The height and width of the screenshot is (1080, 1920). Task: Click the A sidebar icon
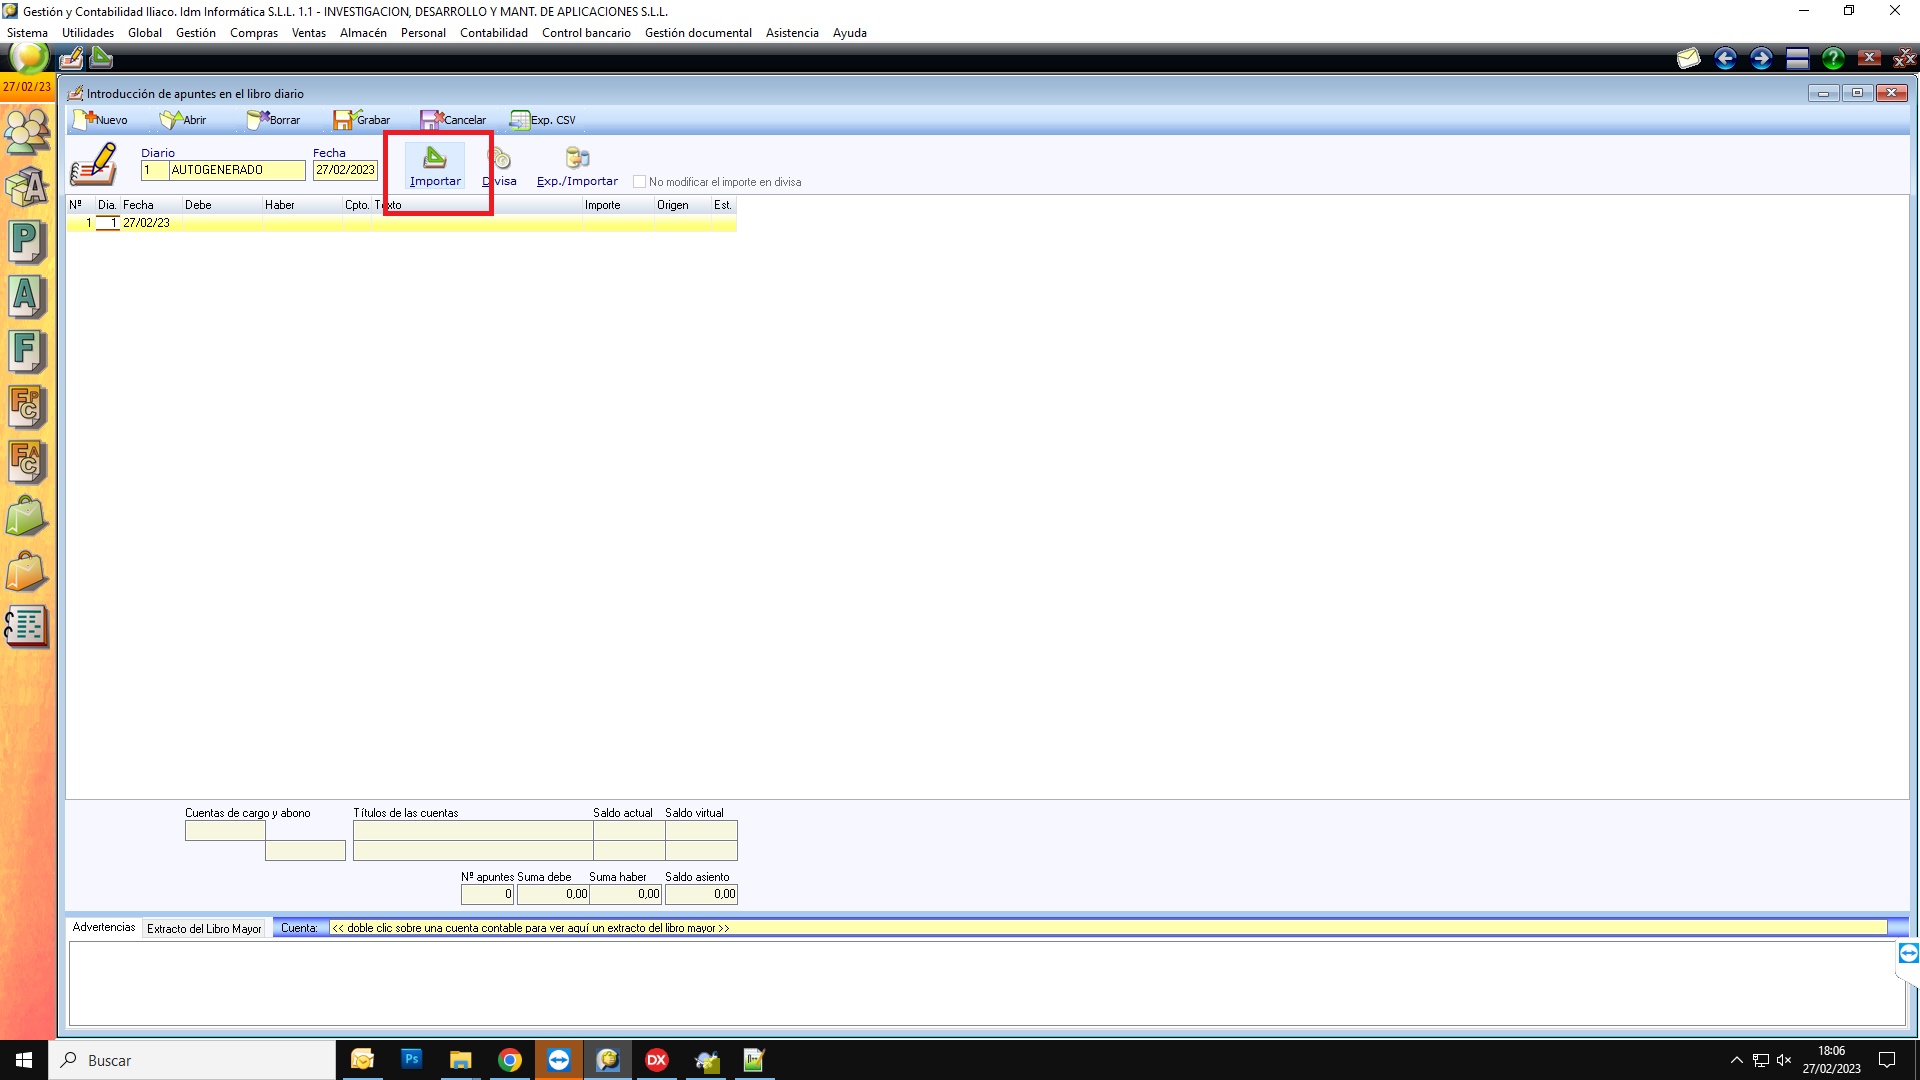tap(27, 296)
